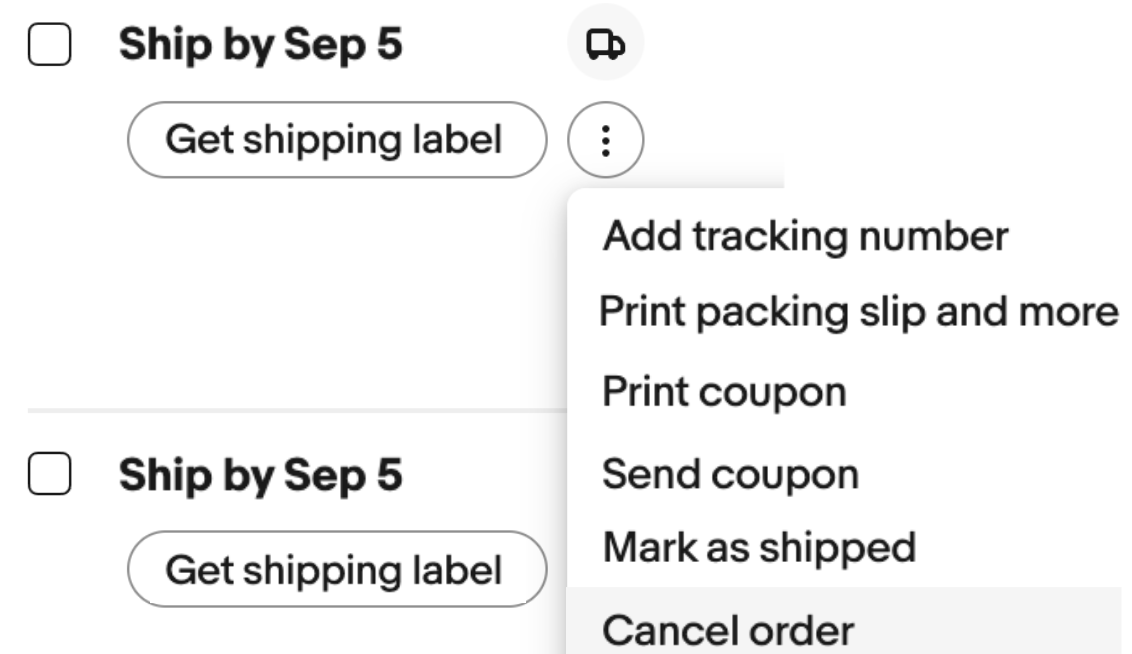This screenshot has height=654, width=1132.
Task: Open the three-dot more actions menu
Action: (x=606, y=141)
